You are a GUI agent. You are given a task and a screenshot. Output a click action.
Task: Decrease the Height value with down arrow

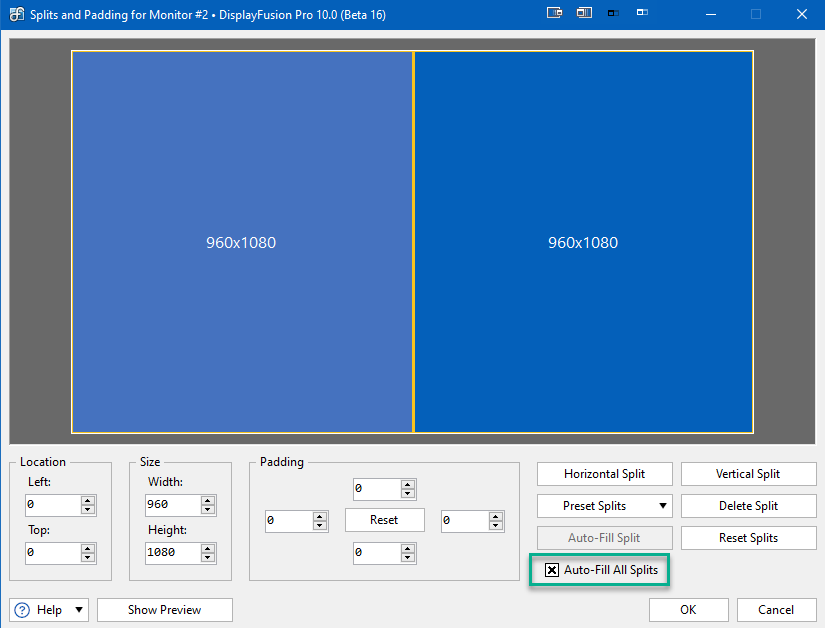click(208, 558)
